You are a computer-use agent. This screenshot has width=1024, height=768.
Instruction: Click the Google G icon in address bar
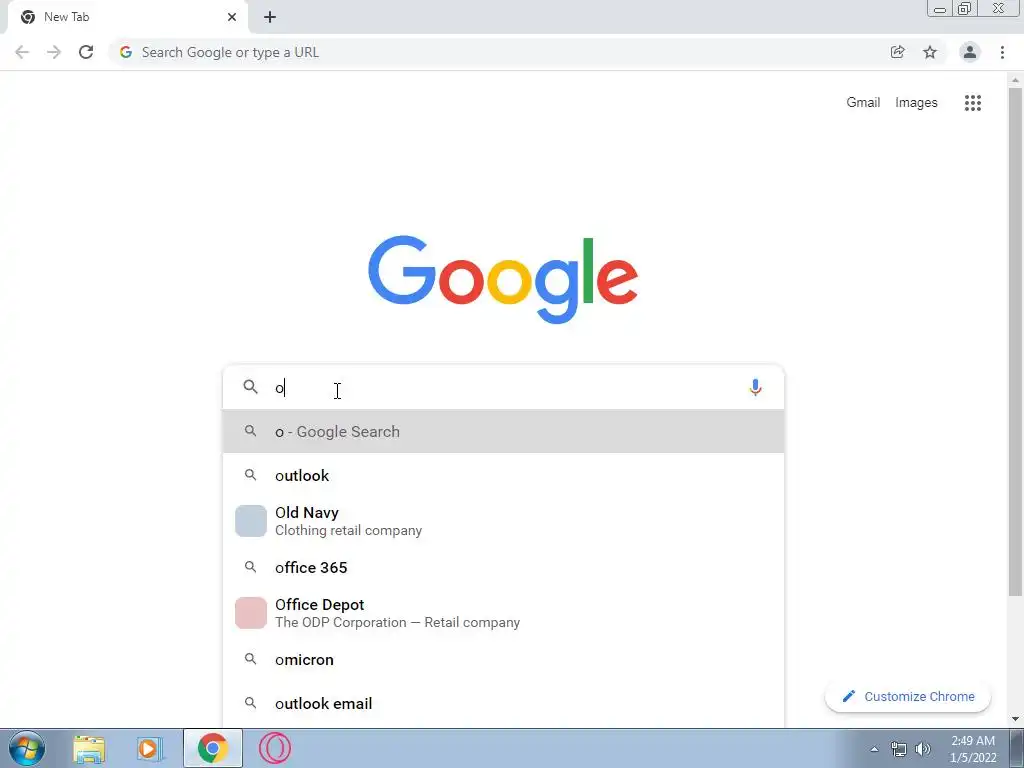tap(126, 52)
